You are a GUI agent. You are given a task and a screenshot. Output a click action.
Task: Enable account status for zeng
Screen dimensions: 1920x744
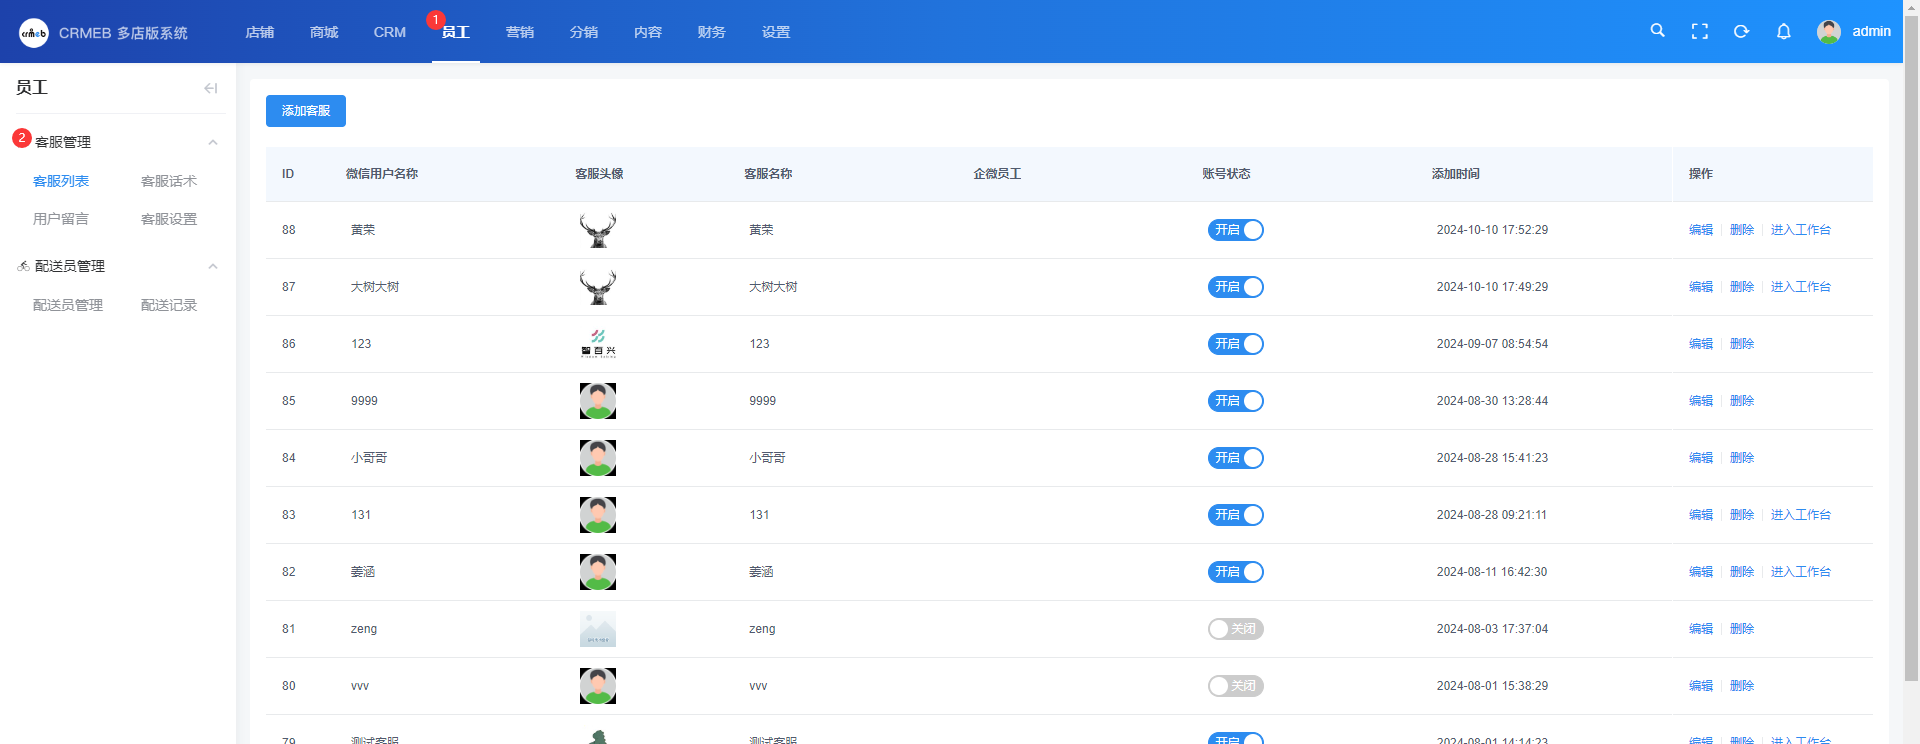pyautogui.click(x=1235, y=629)
